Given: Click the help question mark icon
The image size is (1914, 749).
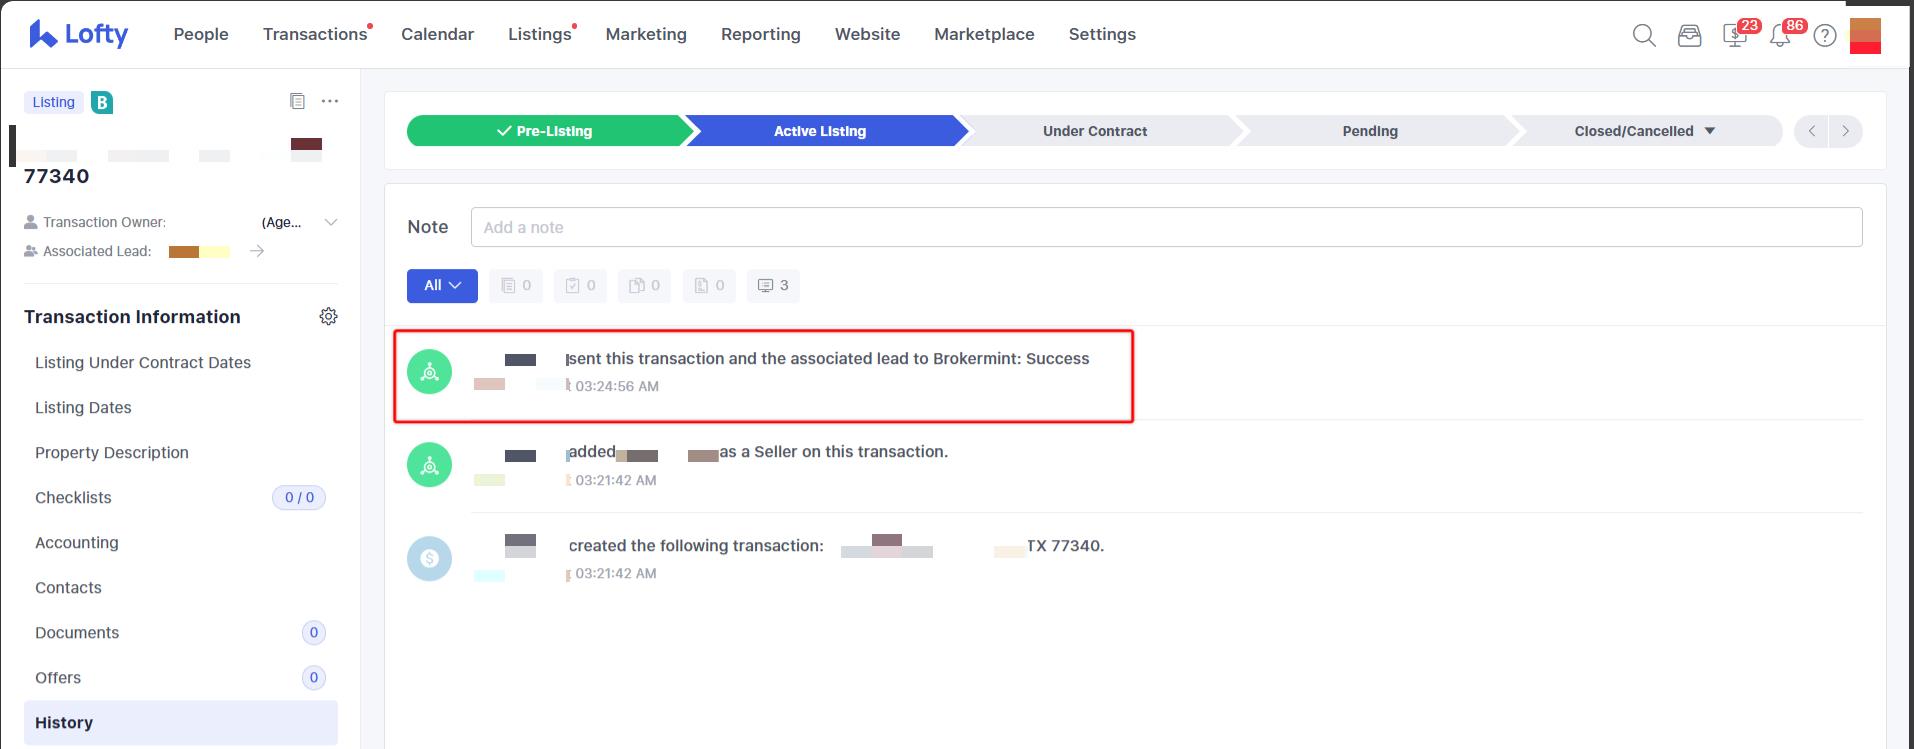Looking at the screenshot, I should click(1825, 36).
